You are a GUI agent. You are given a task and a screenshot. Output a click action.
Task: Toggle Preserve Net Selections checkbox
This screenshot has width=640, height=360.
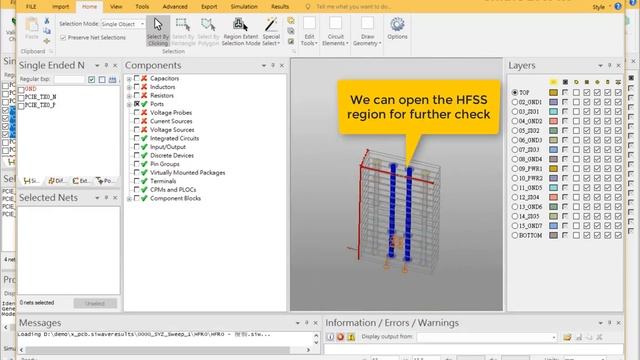point(63,38)
